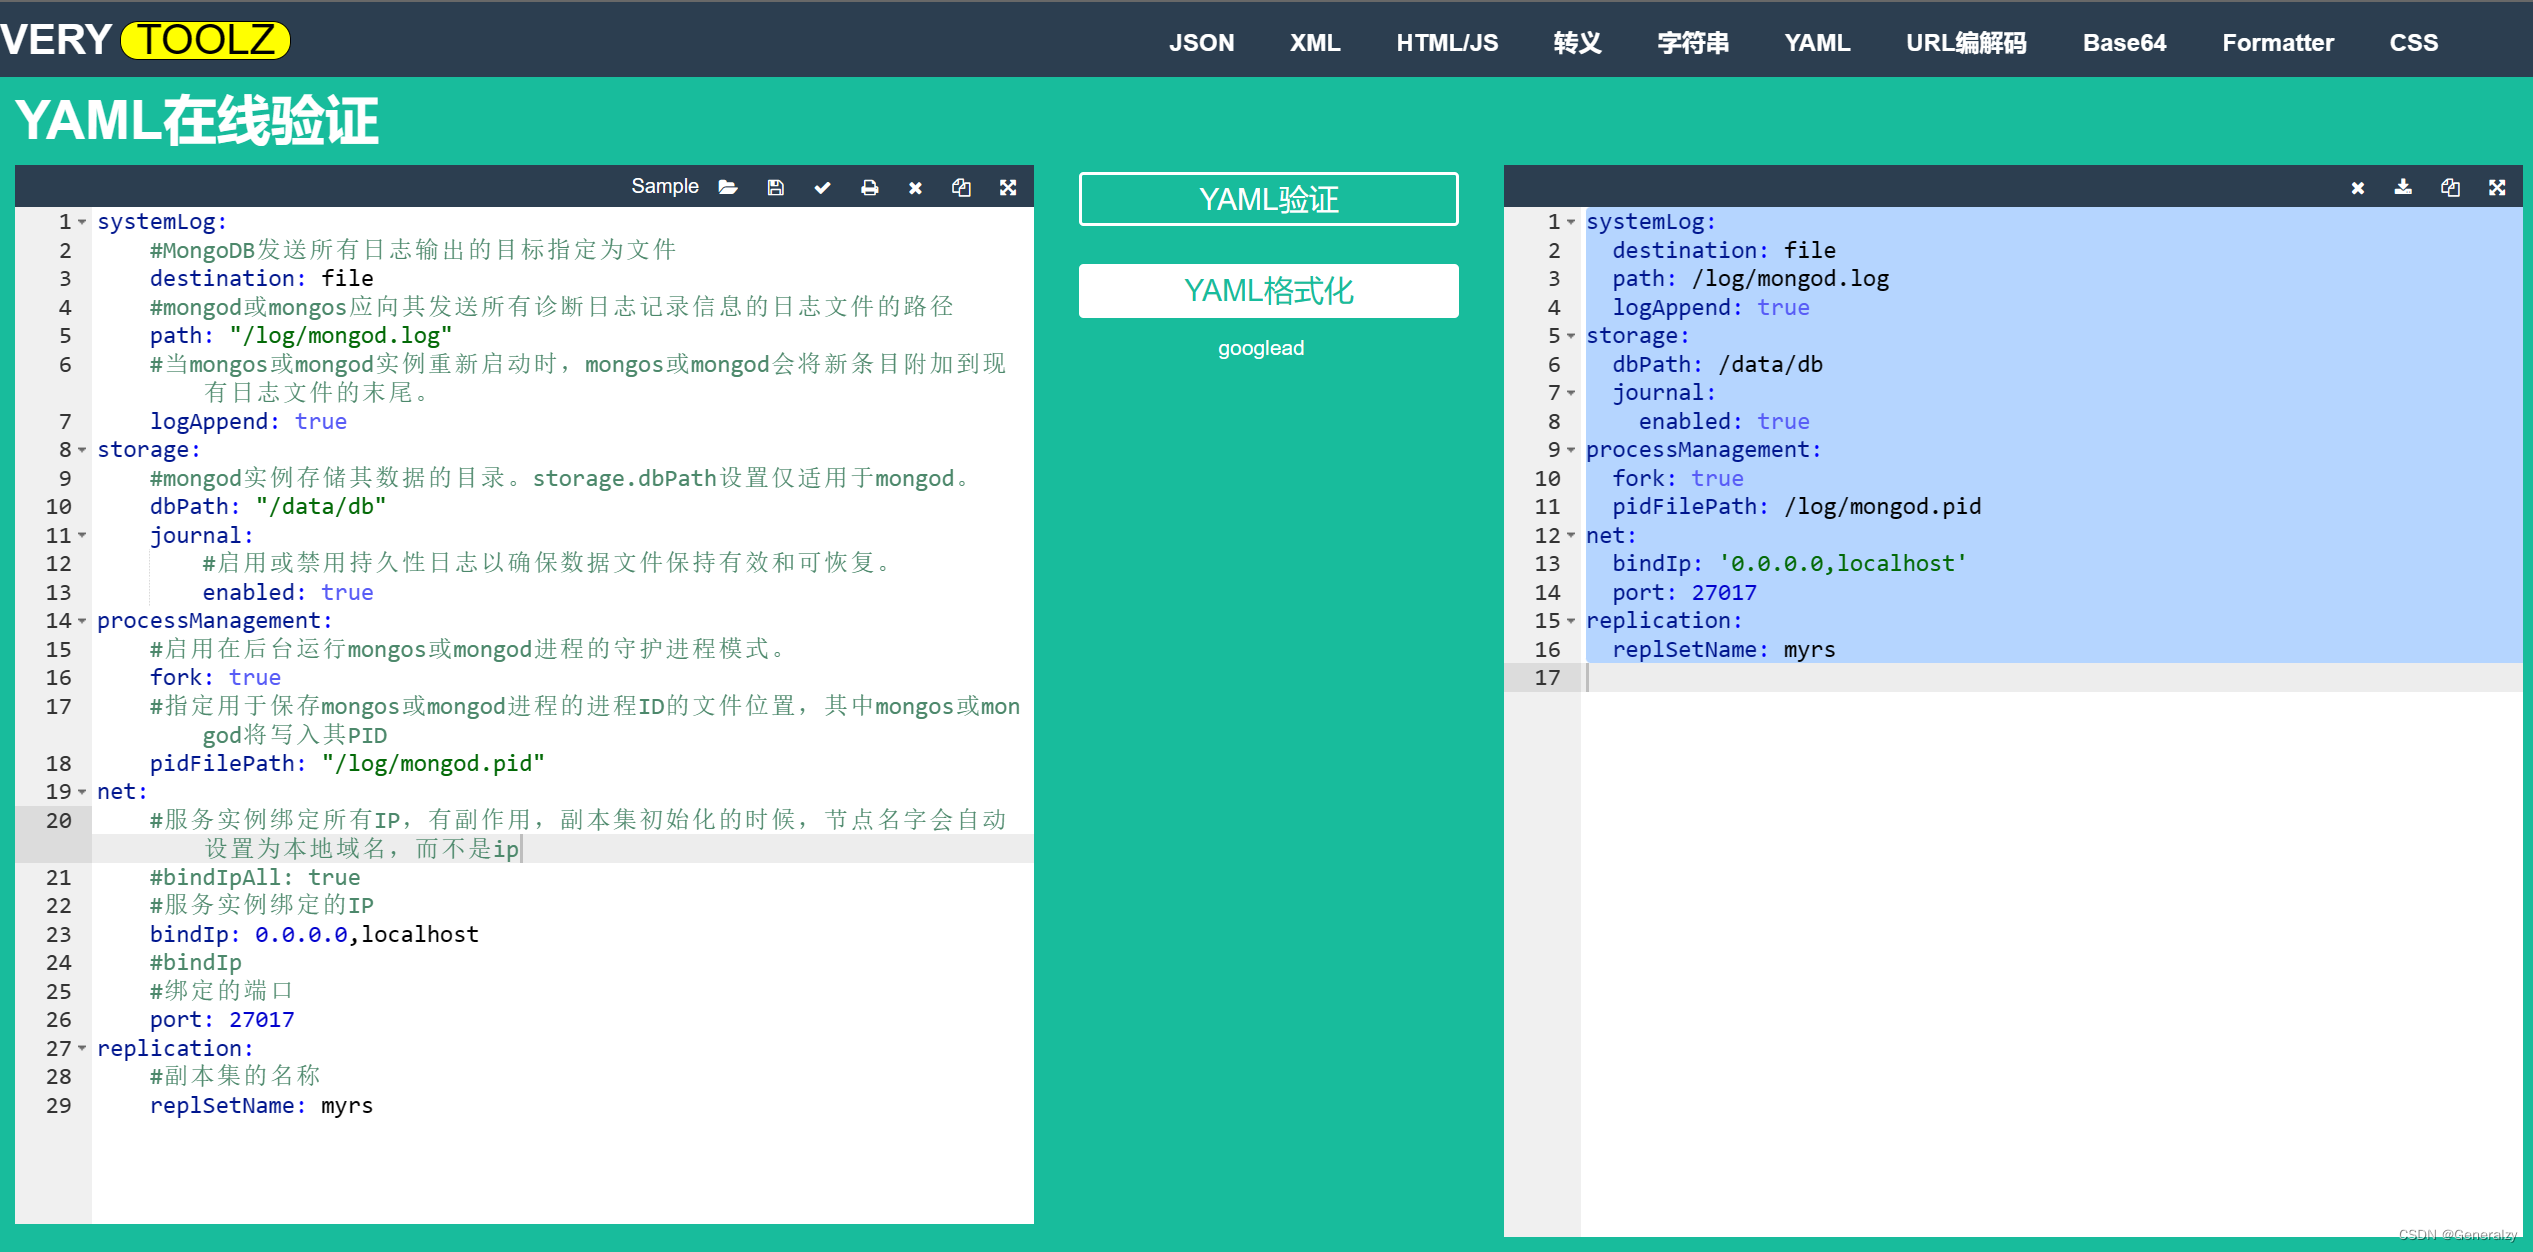Click dbPath "/data/db" line in left editor

(x=268, y=507)
